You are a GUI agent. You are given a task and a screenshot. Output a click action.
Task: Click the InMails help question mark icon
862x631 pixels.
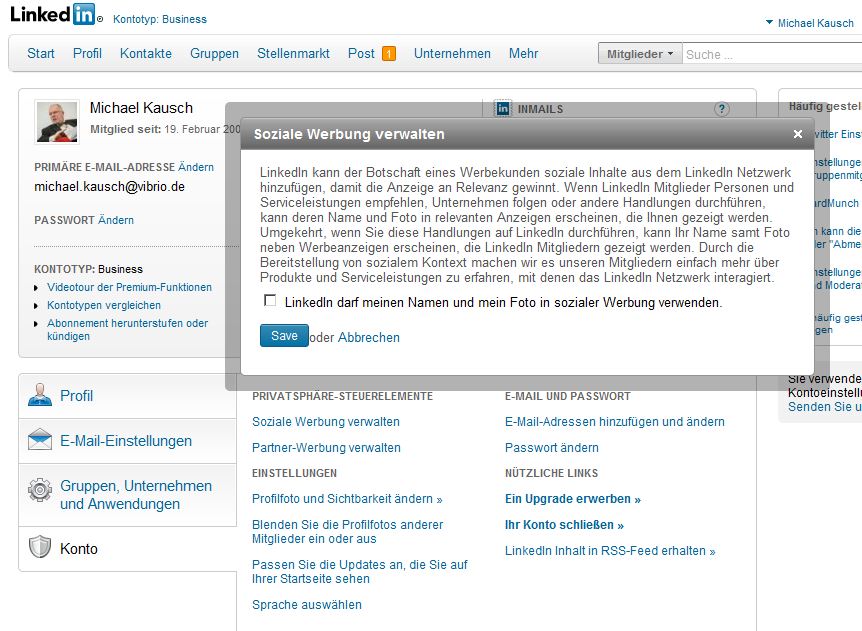[722, 109]
